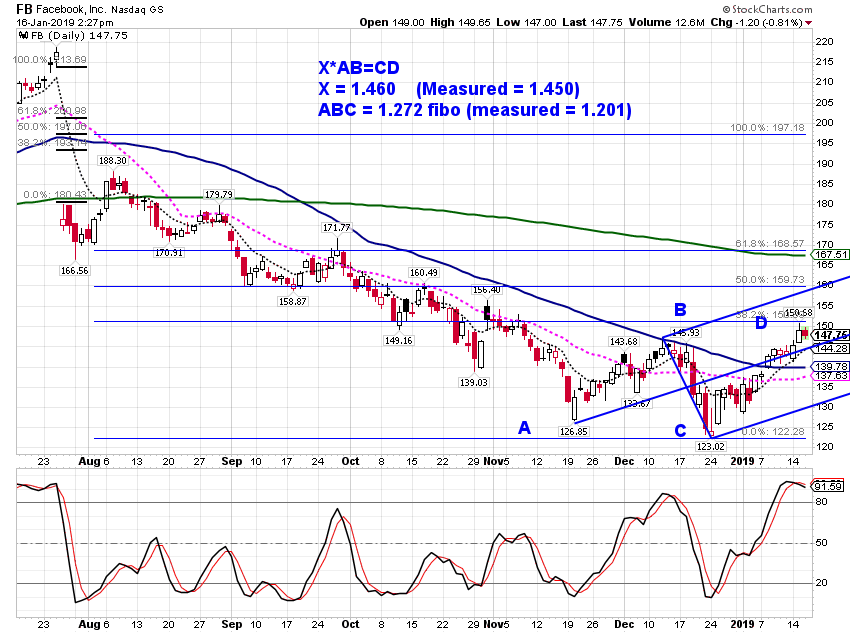The height and width of the screenshot is (633, 850).
Task: Click the 137.63 magenta moving average tag
Action: [830, 376]
